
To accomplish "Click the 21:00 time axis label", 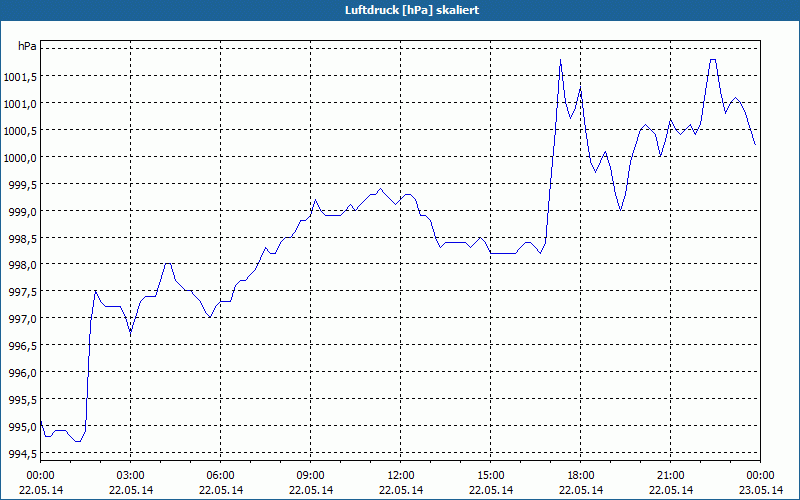I will (x=671, y=476).
